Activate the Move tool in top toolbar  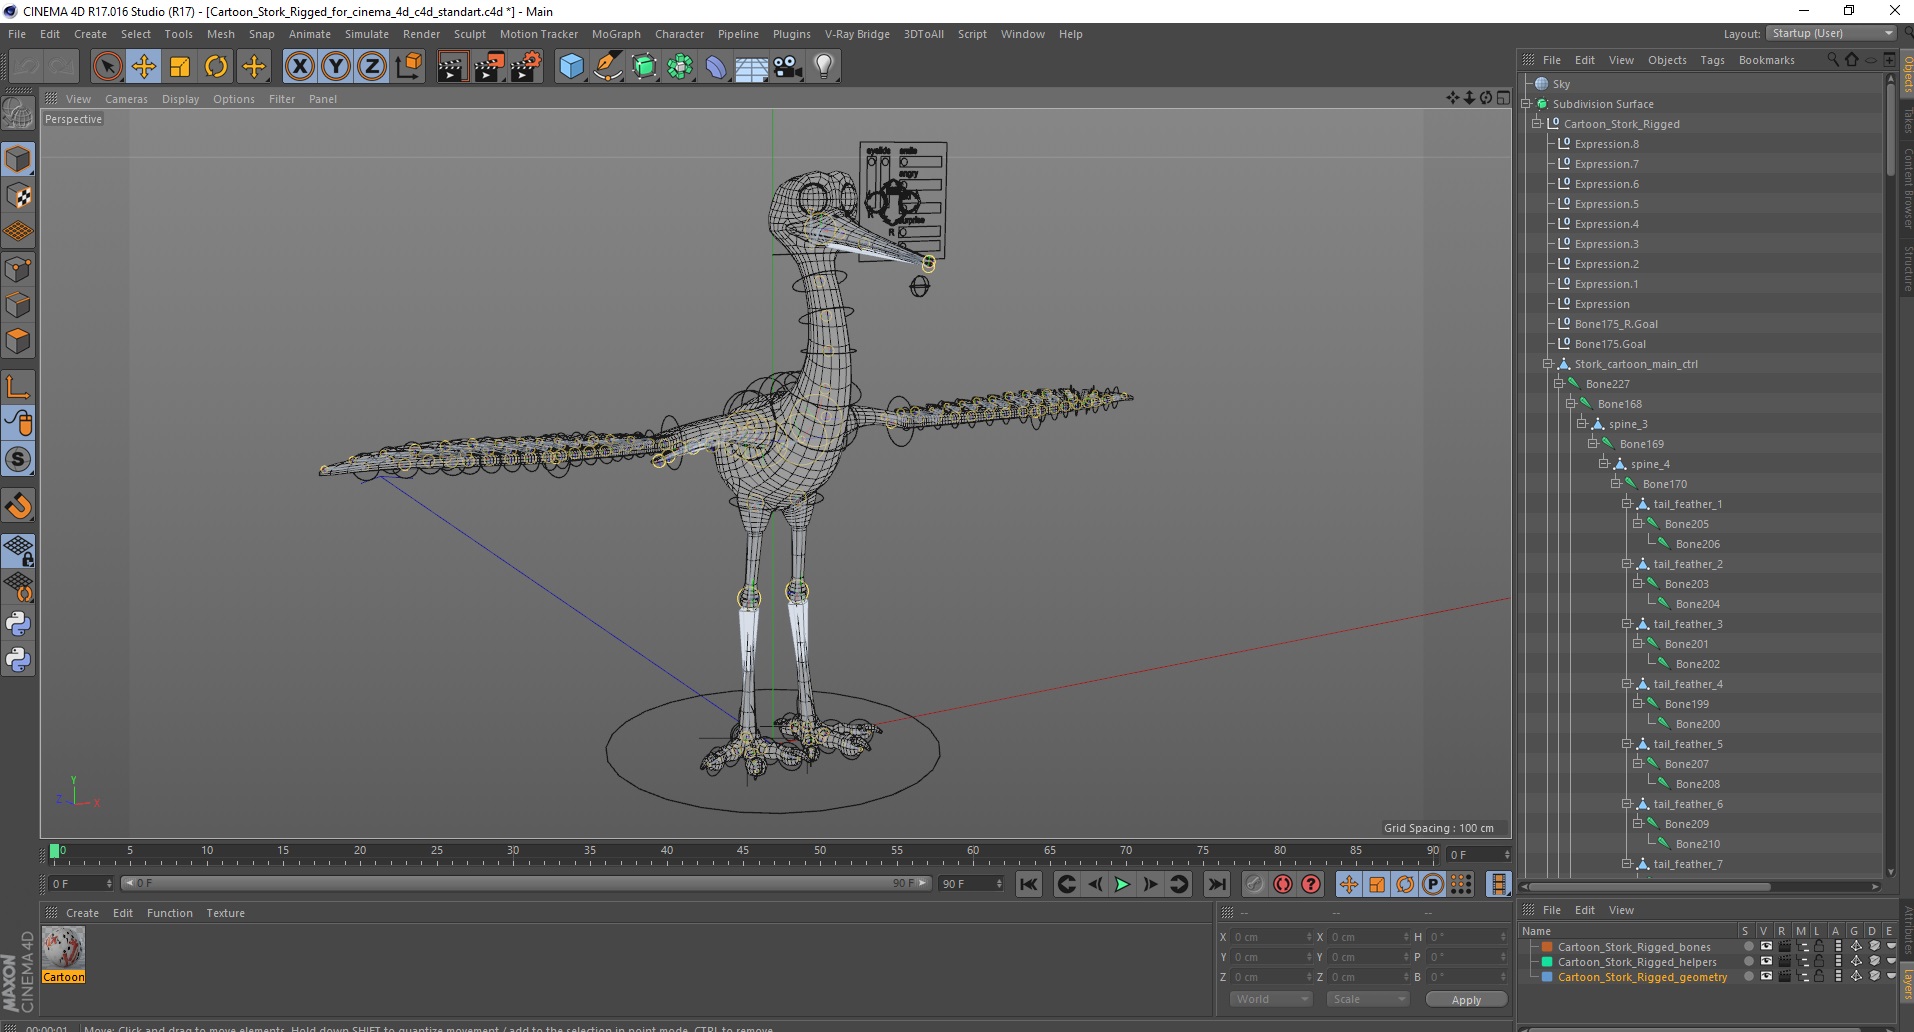143,67
